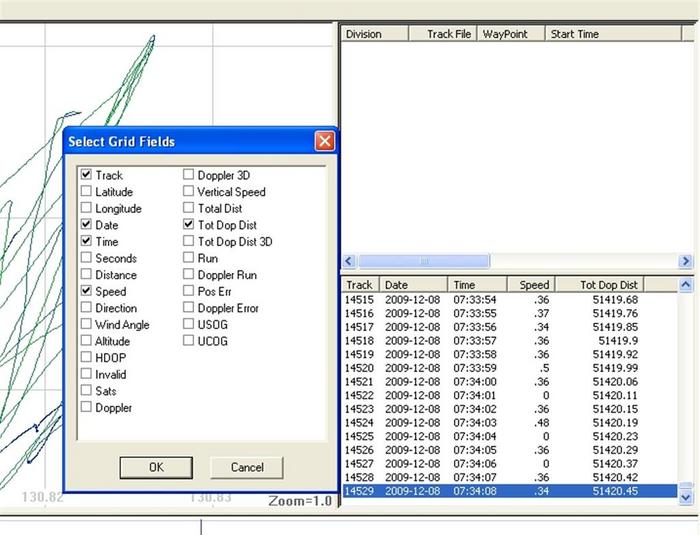
Task: Tick the Sats checkbox
Action: [x=87, y=391]
